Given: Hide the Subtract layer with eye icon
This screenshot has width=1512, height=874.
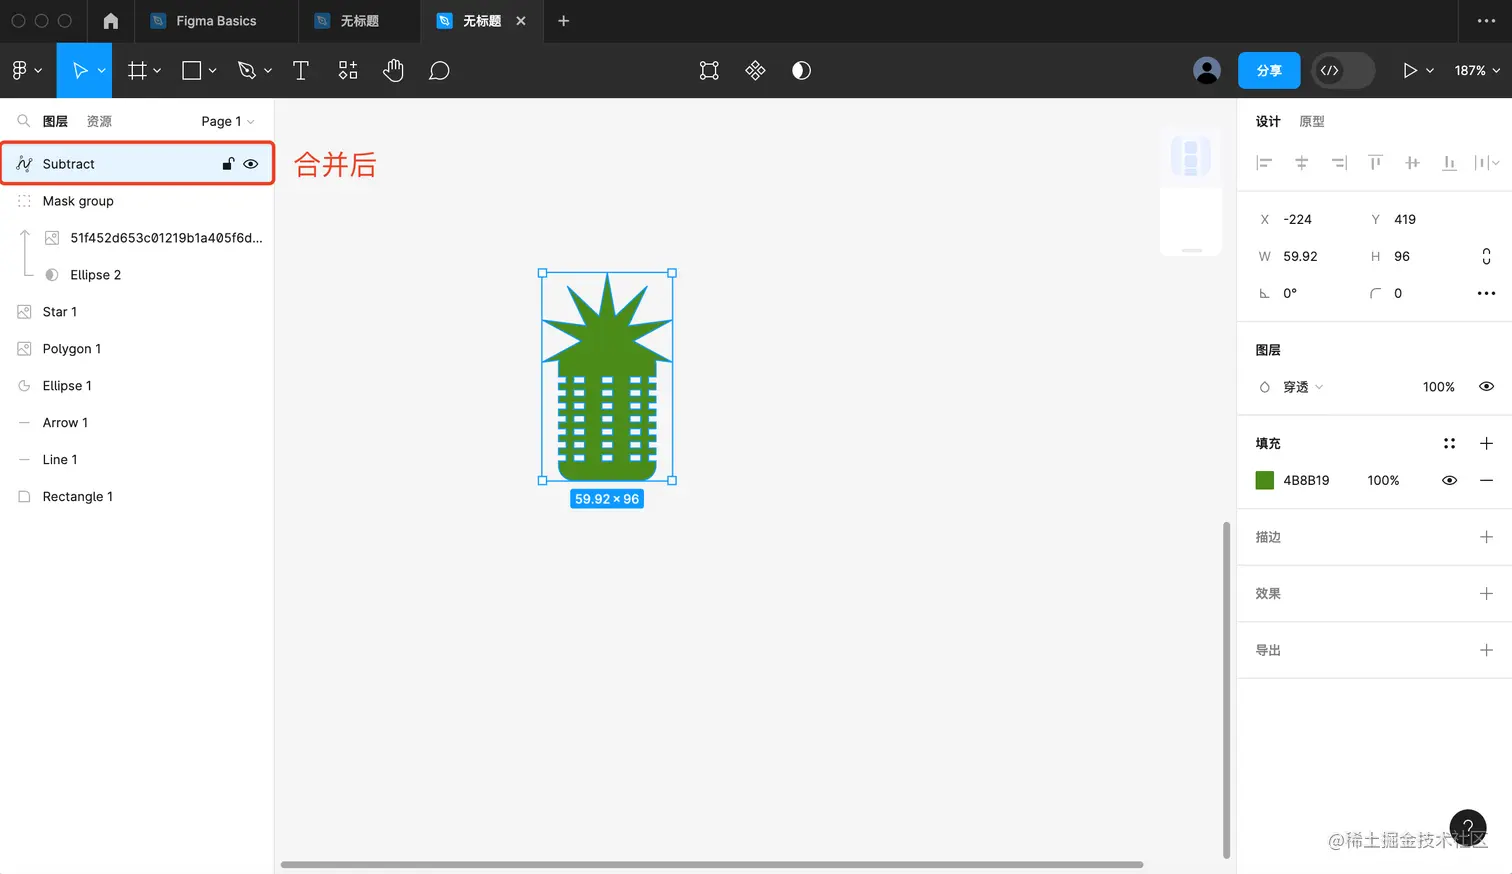Looking at the screenshot, I should (251, 164).
